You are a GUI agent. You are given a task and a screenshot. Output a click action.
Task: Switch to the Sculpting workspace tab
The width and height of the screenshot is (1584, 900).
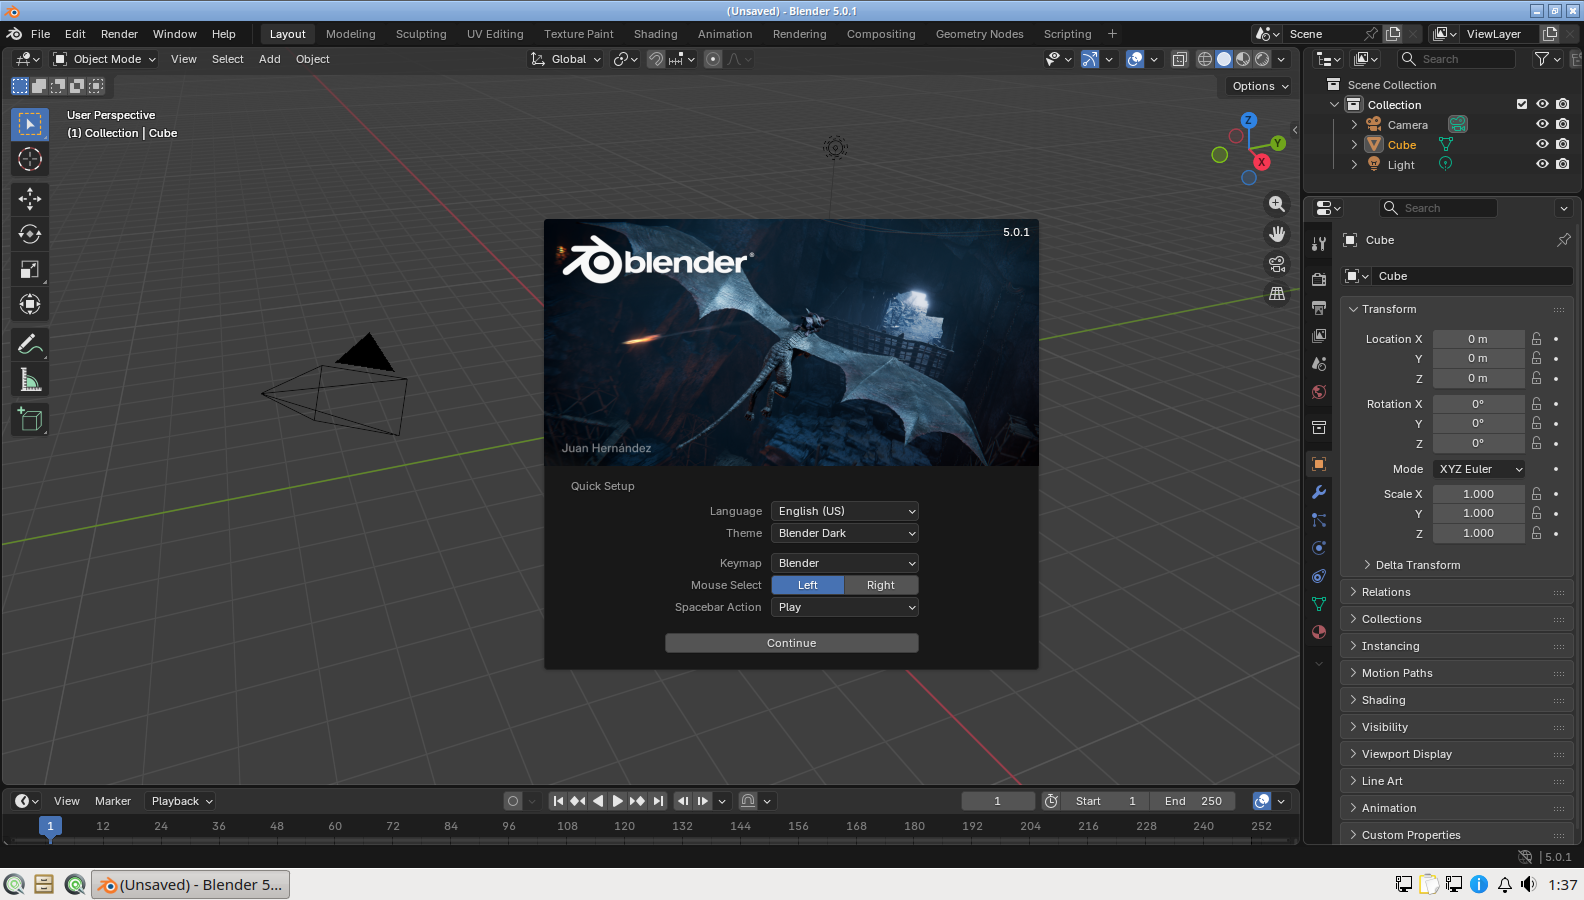(421, 34)
